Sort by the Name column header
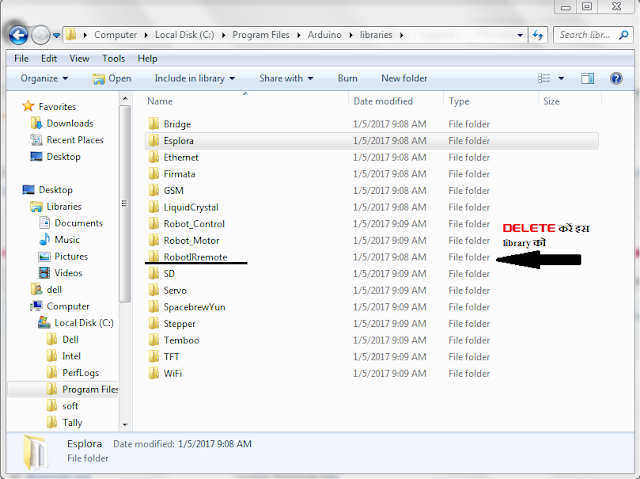This screenshot has height=479, width=640. (x=160, y=101)
